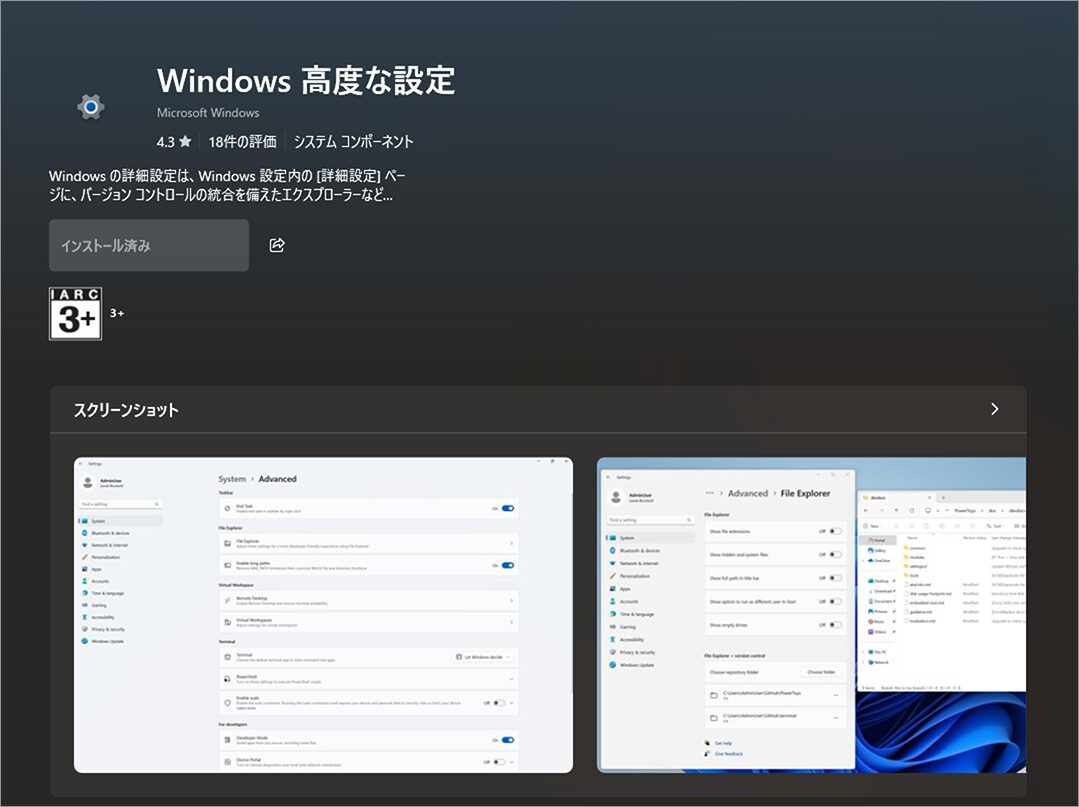Click the Choose folder button
Image resolution: width=1079 pixels, height=807 pixels.
pos(820,672)
